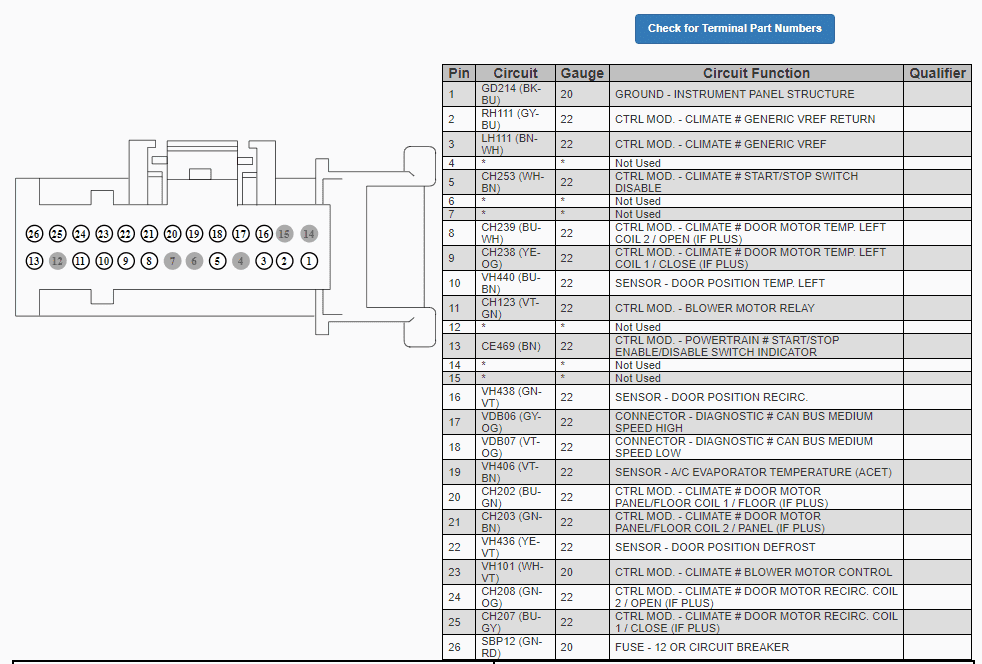Pick pin 20 circle in the connector diagram
This screenshot has height=664, width=982.
pyautogui.click(x=172, y=234)
